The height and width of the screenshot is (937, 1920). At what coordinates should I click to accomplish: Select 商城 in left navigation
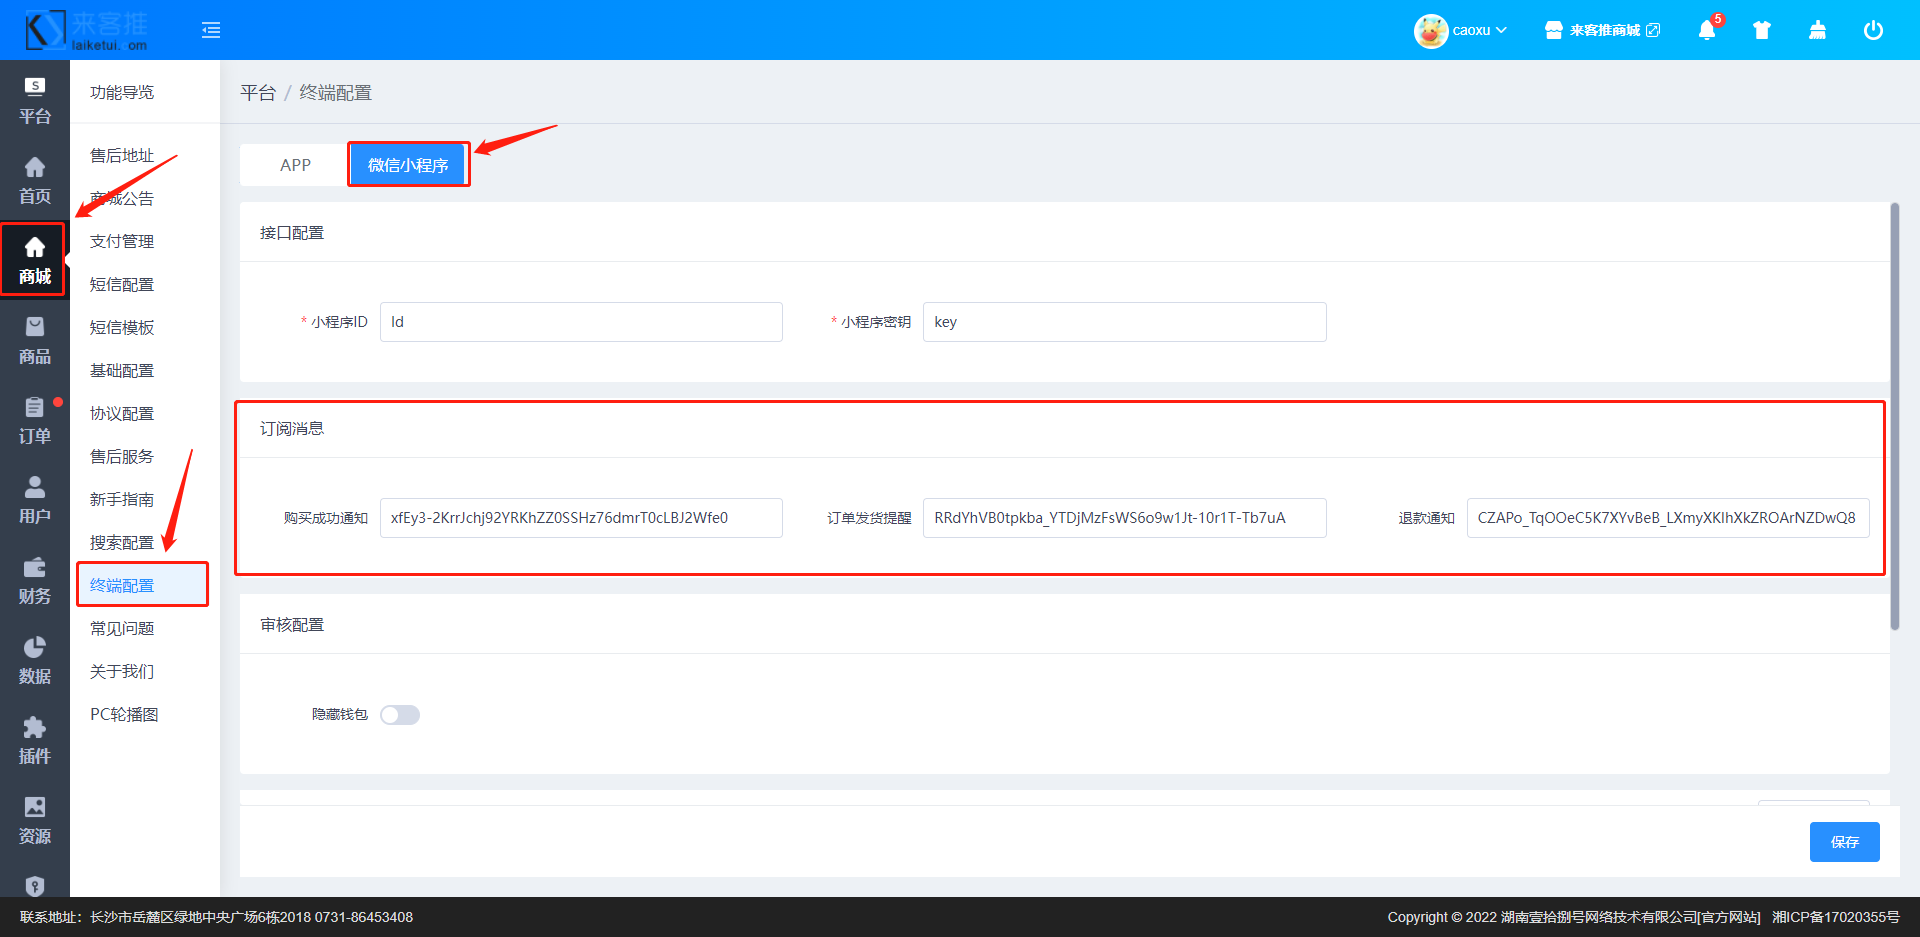[35, 260]
